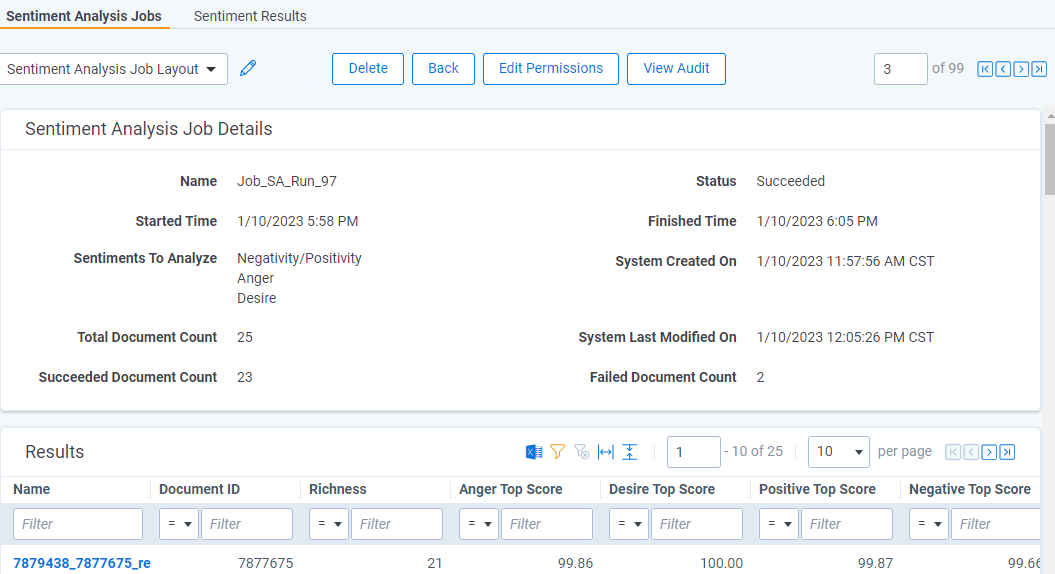Image resolution: width=1055 pixels, height=574 pixels.
Task: Sort by Negative Top Score header
Action: pos(970,489)
